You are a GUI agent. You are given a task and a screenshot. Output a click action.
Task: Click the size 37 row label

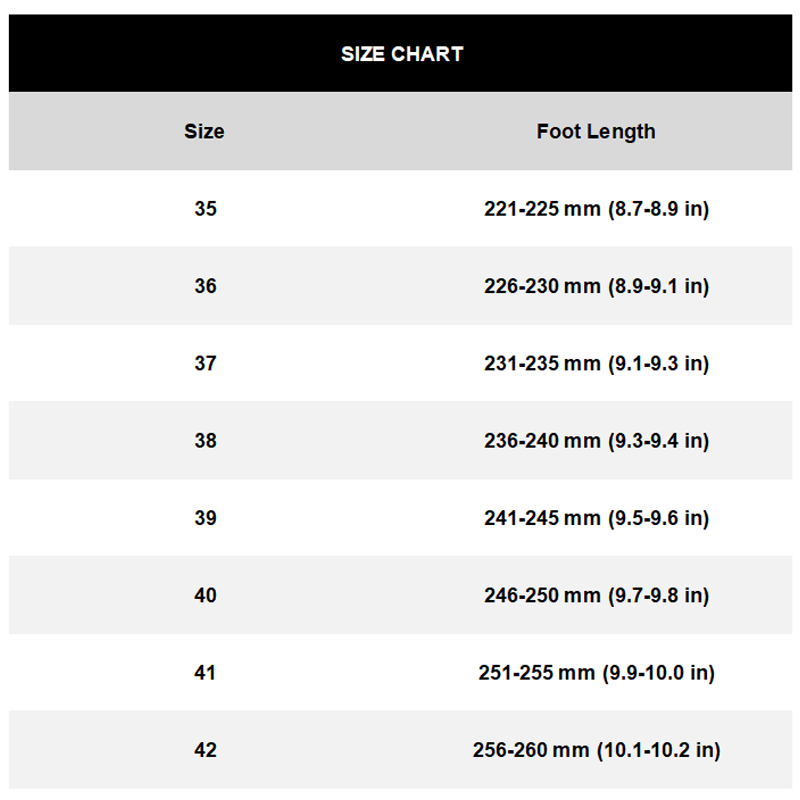(x=205, y=363)
